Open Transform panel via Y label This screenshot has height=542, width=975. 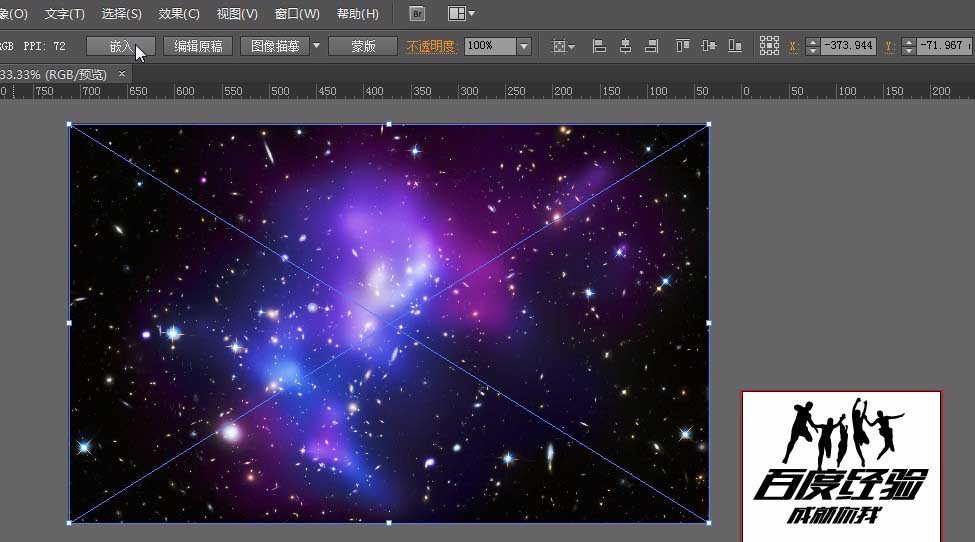click(890, 47)
